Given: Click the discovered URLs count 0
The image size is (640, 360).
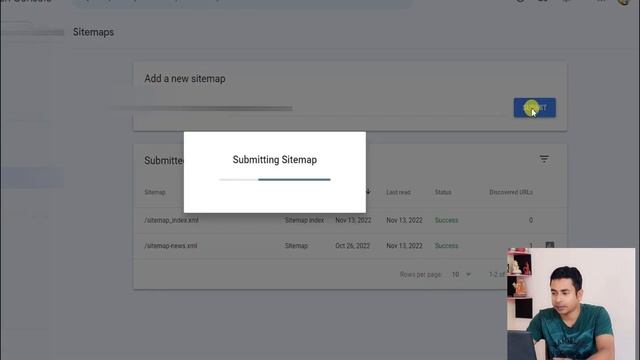Looking at the screenshot, I should [x=531, y=220].
